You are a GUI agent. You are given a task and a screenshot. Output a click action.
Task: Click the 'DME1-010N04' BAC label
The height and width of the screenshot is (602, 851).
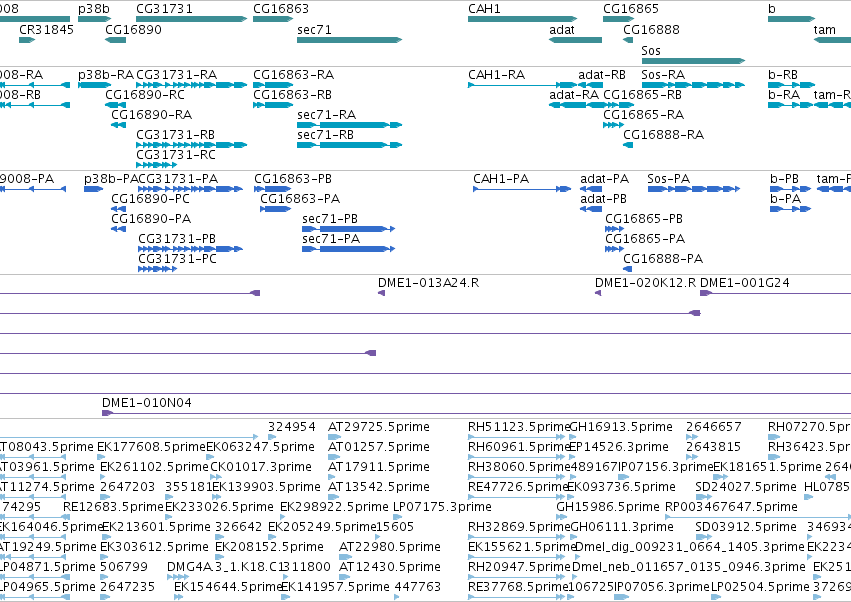pos(147,403)
